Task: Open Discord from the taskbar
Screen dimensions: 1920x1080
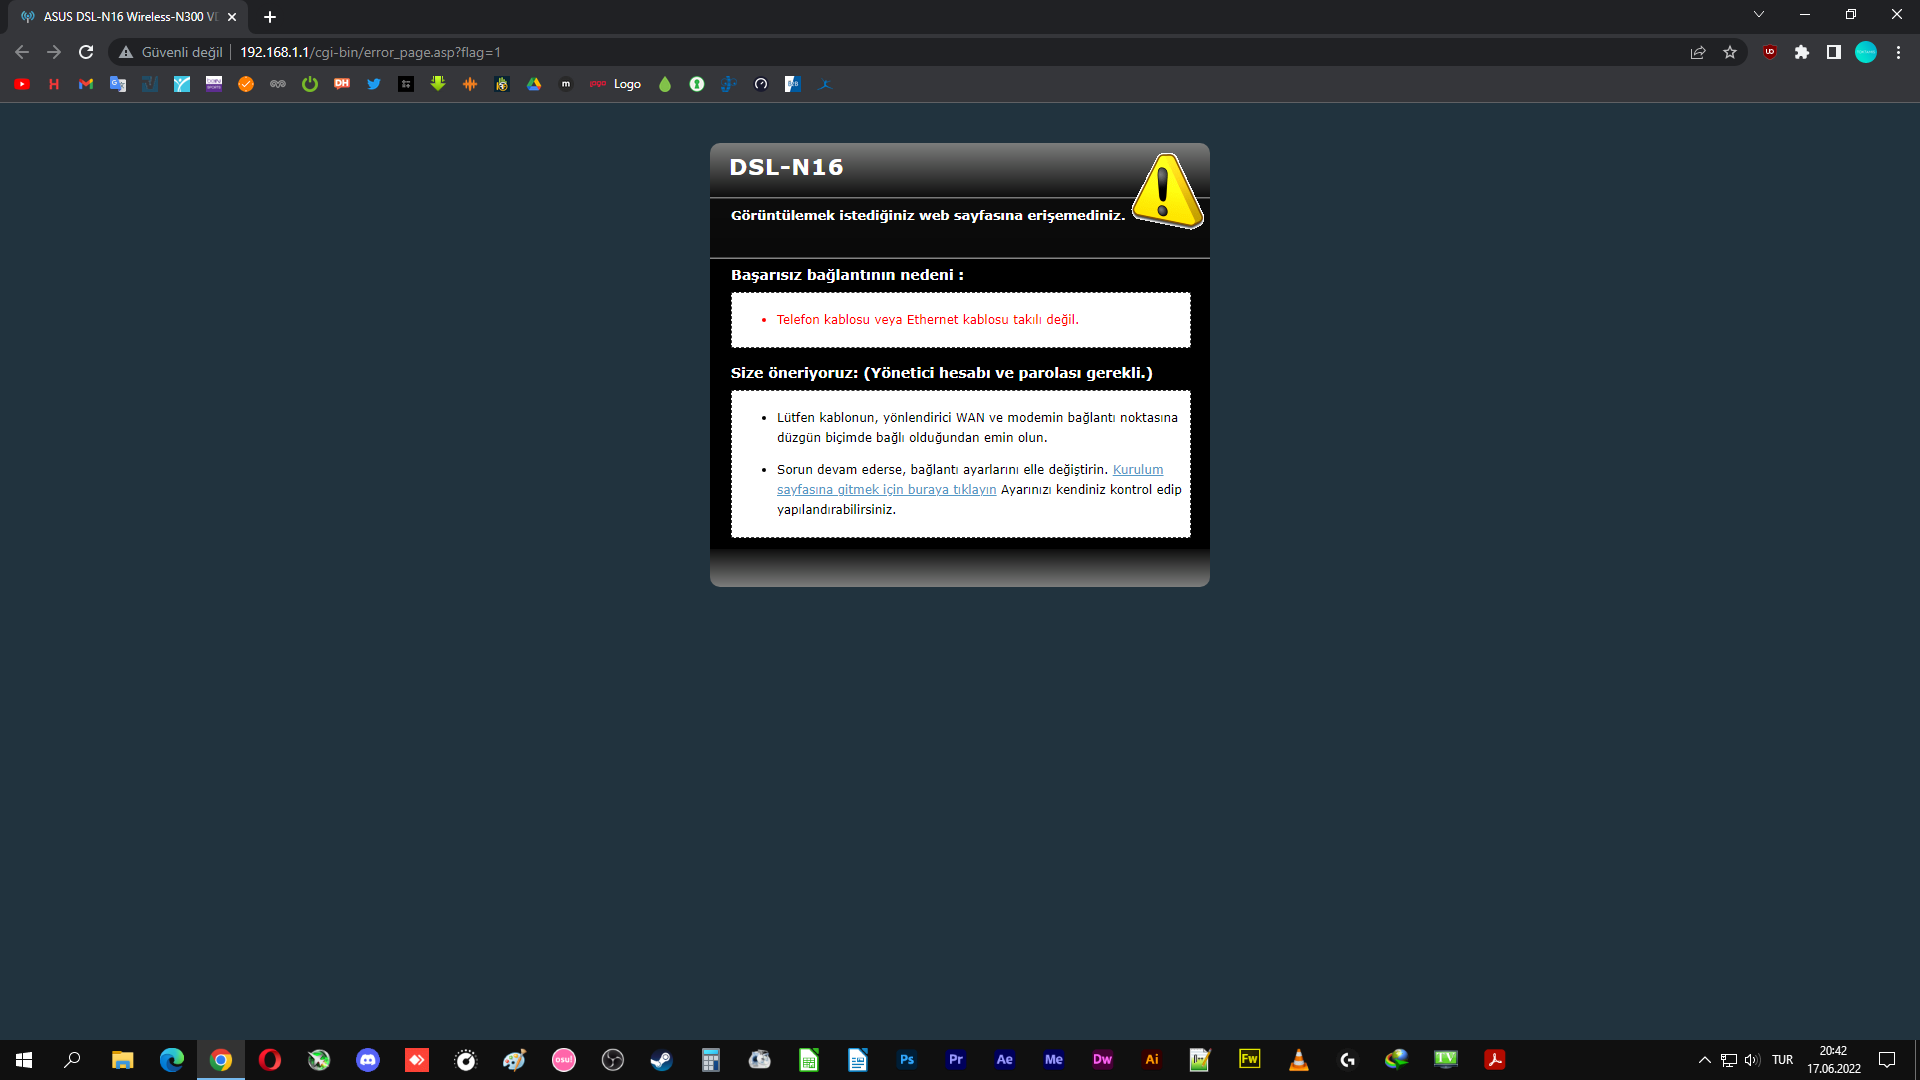Action: click(x=368, y=1060)
